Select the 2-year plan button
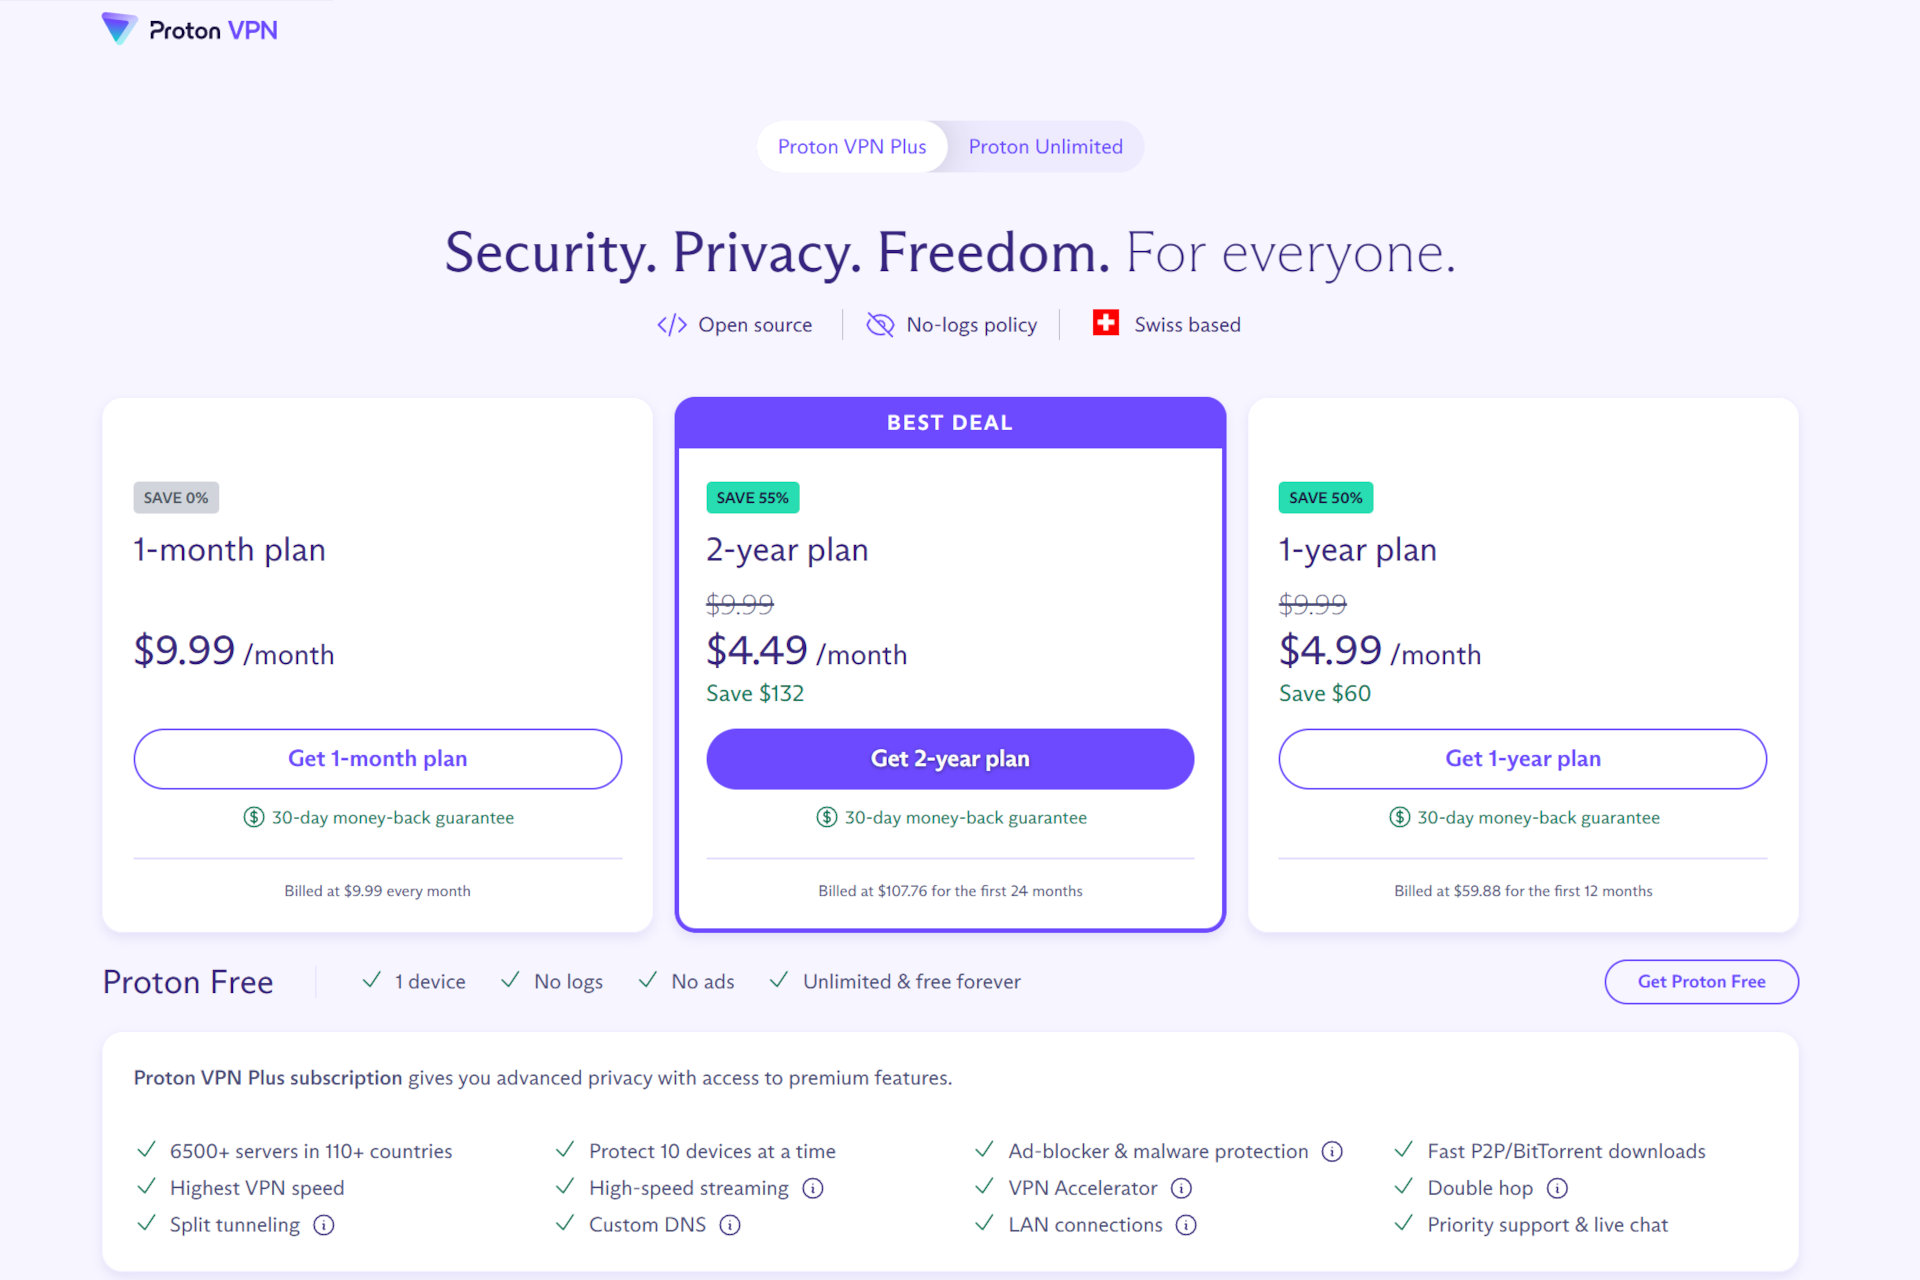This screenshot has width=1920, height=1280. click(x=950, y=757)
